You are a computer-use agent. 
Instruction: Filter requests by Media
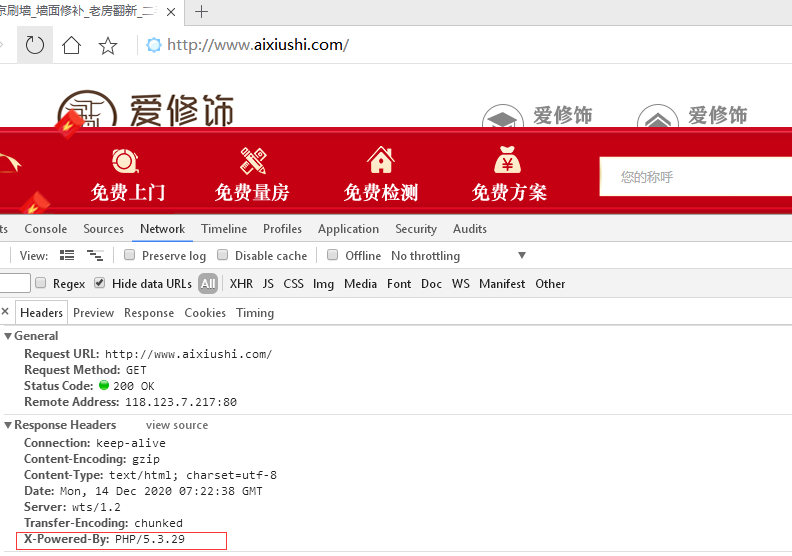click(361, 284)
